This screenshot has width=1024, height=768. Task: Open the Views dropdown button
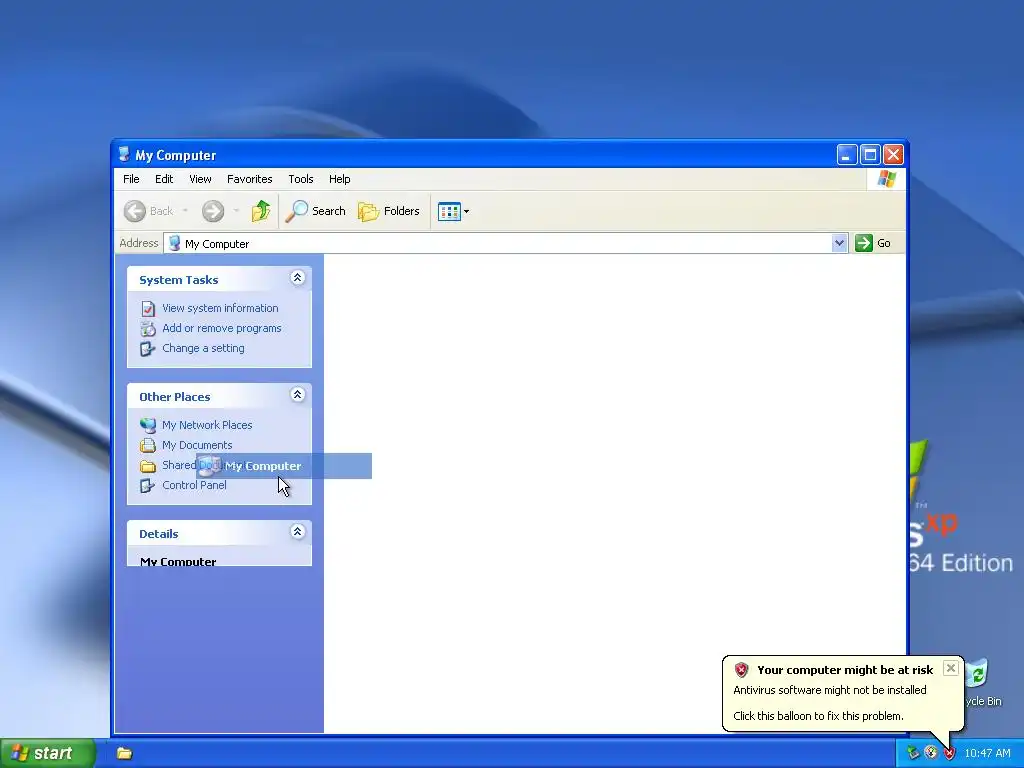453,211
